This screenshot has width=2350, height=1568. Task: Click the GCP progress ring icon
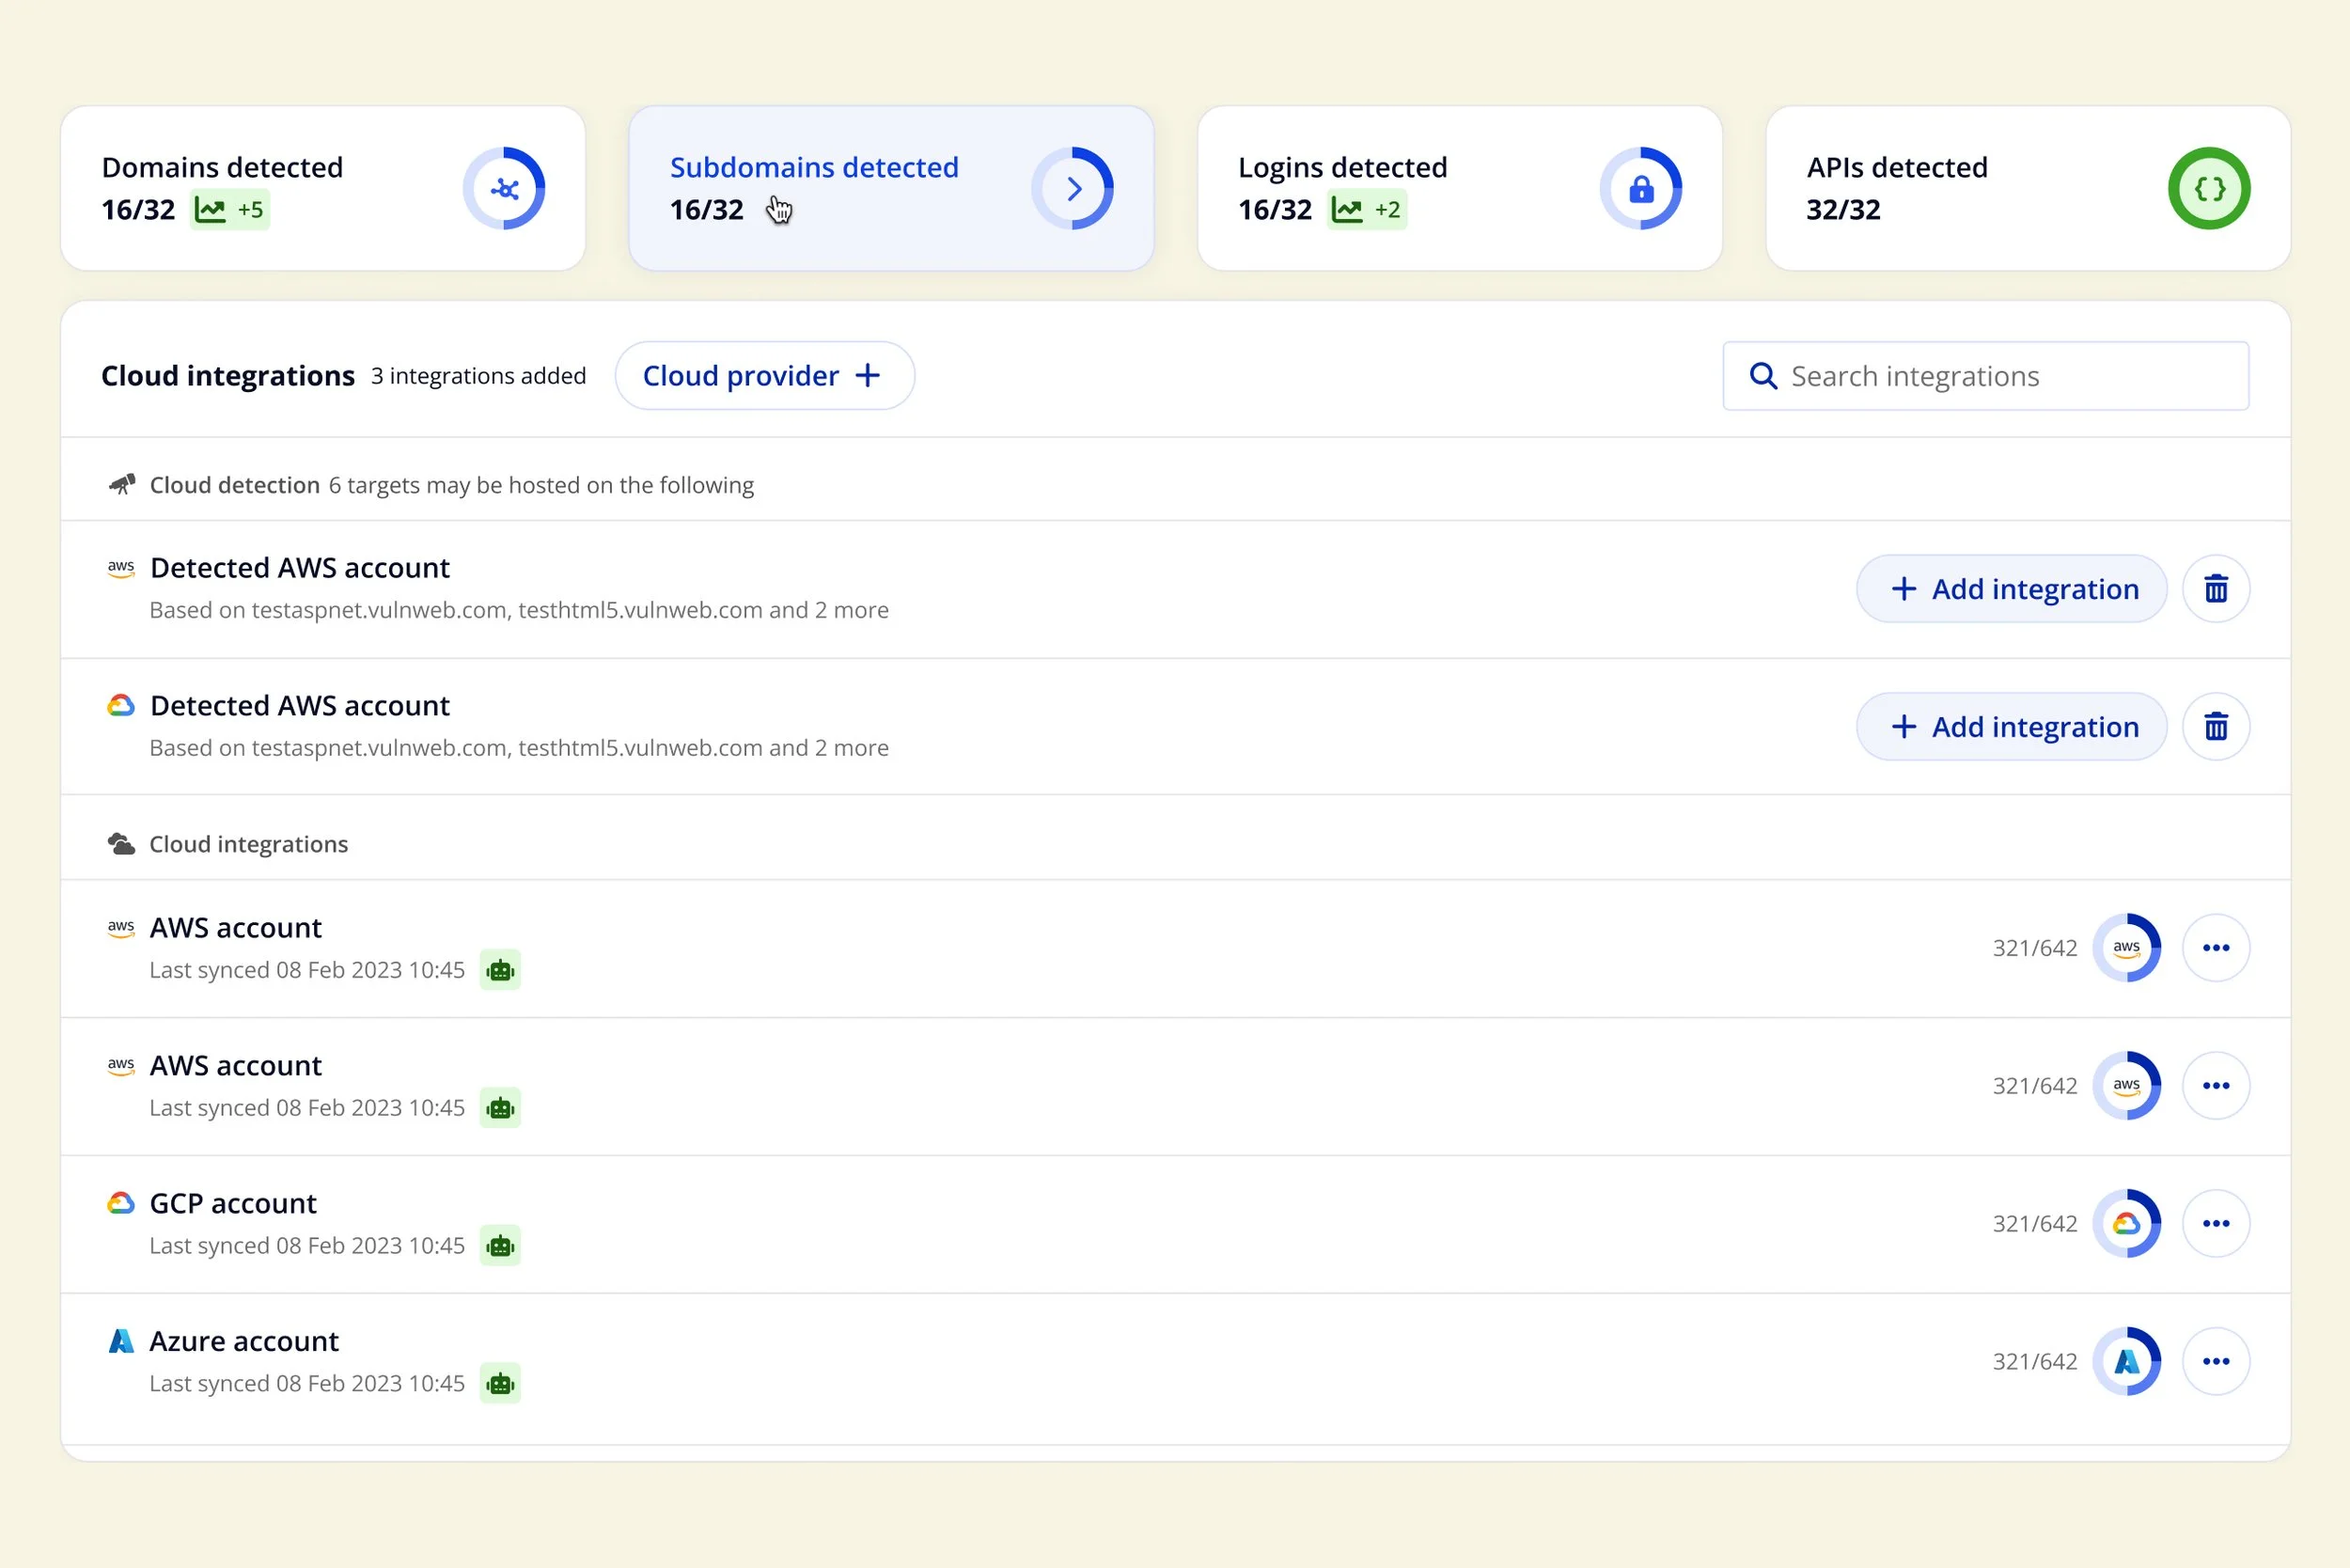(x=2126, y=1223)
